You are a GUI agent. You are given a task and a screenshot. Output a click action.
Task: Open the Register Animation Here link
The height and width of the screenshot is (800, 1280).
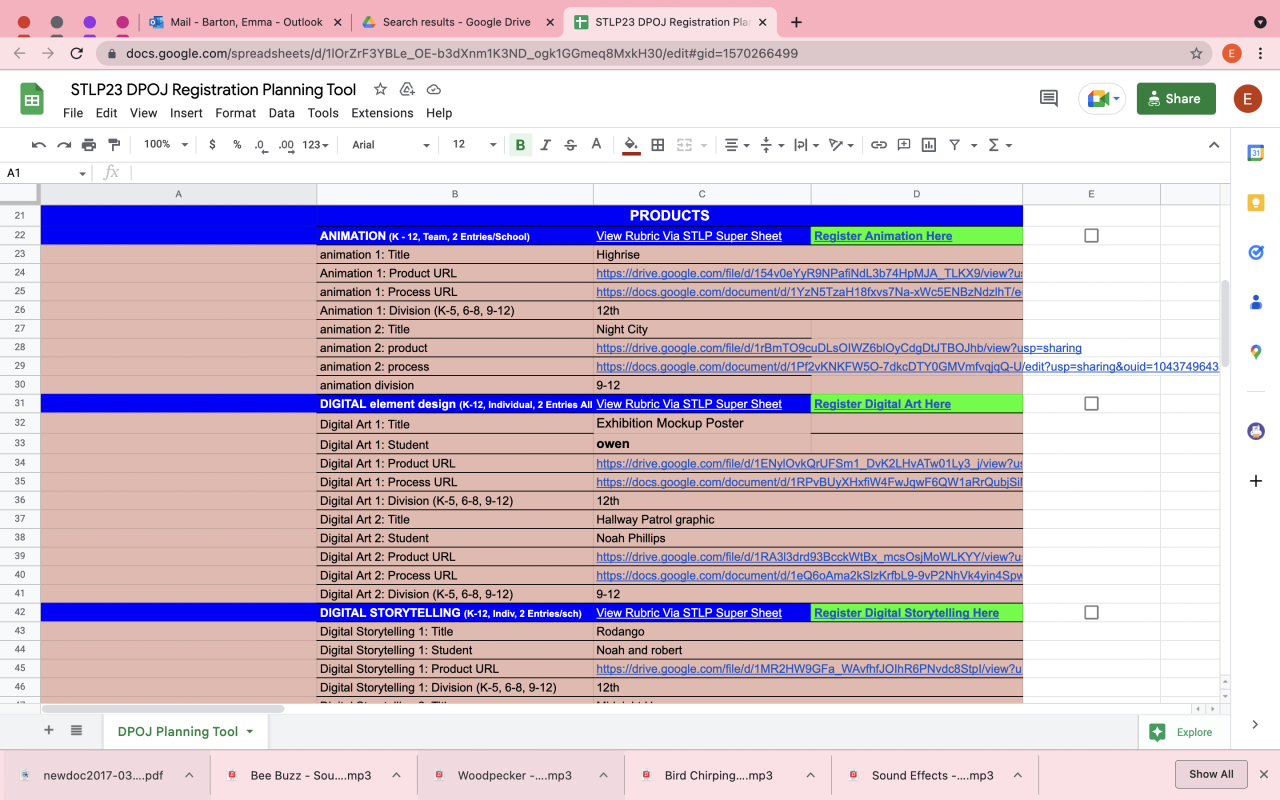[883, 236]
